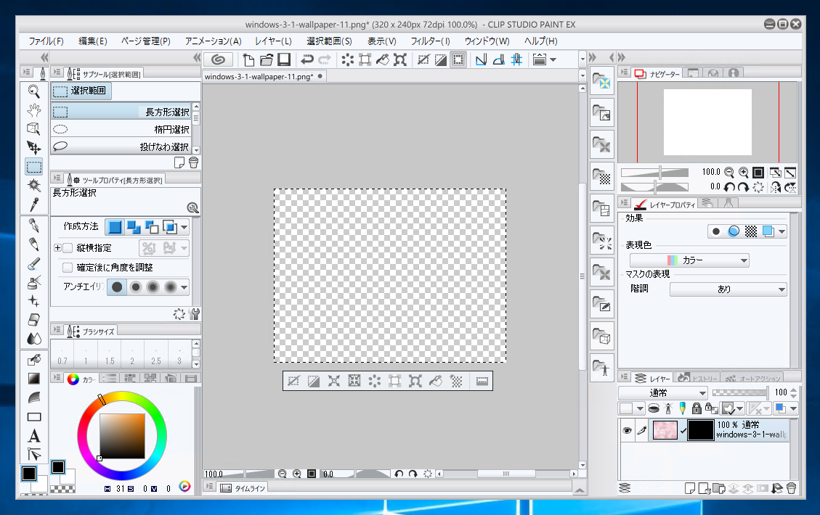Click rotate left icon in Navigator
Viewport: 820px width, 515px height.
pos(730,187)
